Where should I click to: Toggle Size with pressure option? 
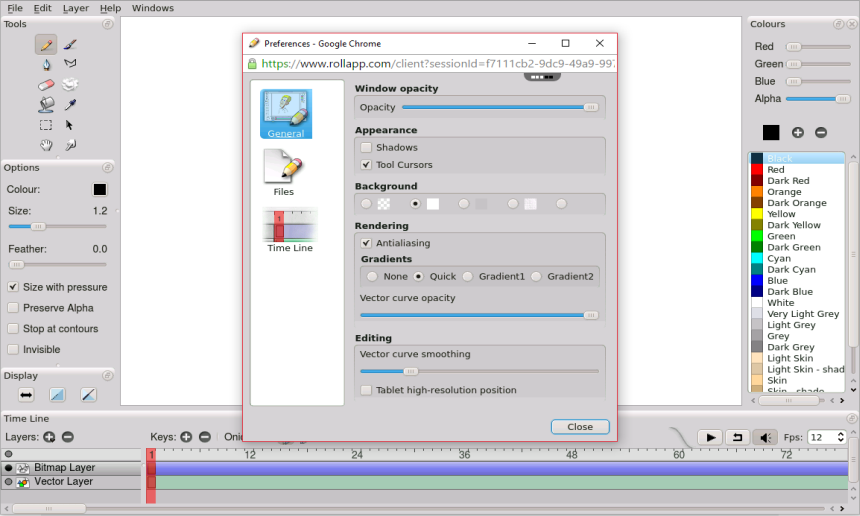13,287
